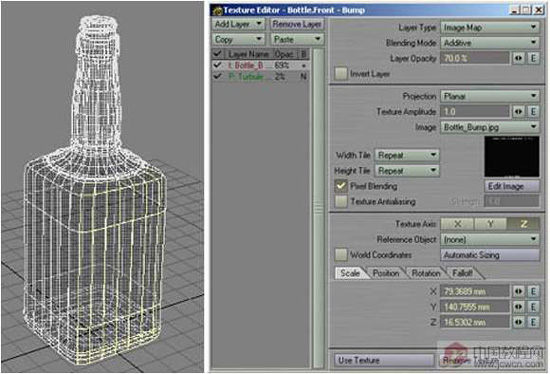The width and height of the screenshot is (550, 374).
Task: Click the 69% opacity value of Bottle_B layer
Action: coord(282,65)
